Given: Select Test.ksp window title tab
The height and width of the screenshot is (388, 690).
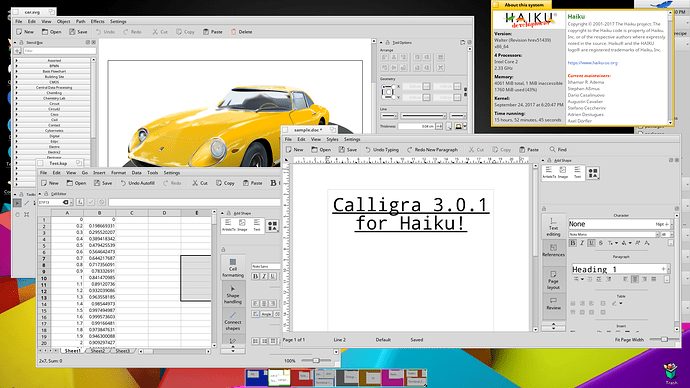Looking at the screenshot, I should click(x=59, y=163).
